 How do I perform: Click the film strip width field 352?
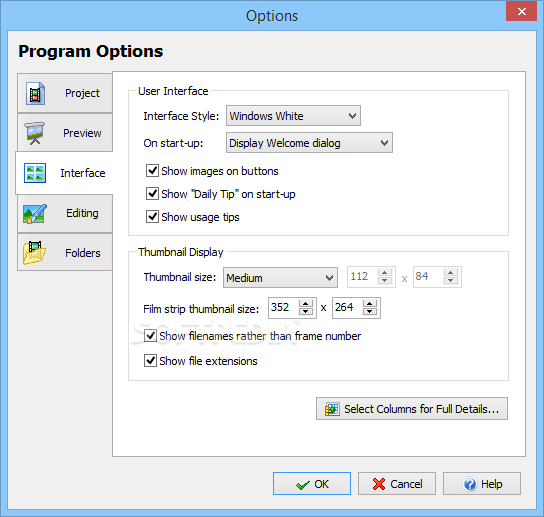click(284, 307)
